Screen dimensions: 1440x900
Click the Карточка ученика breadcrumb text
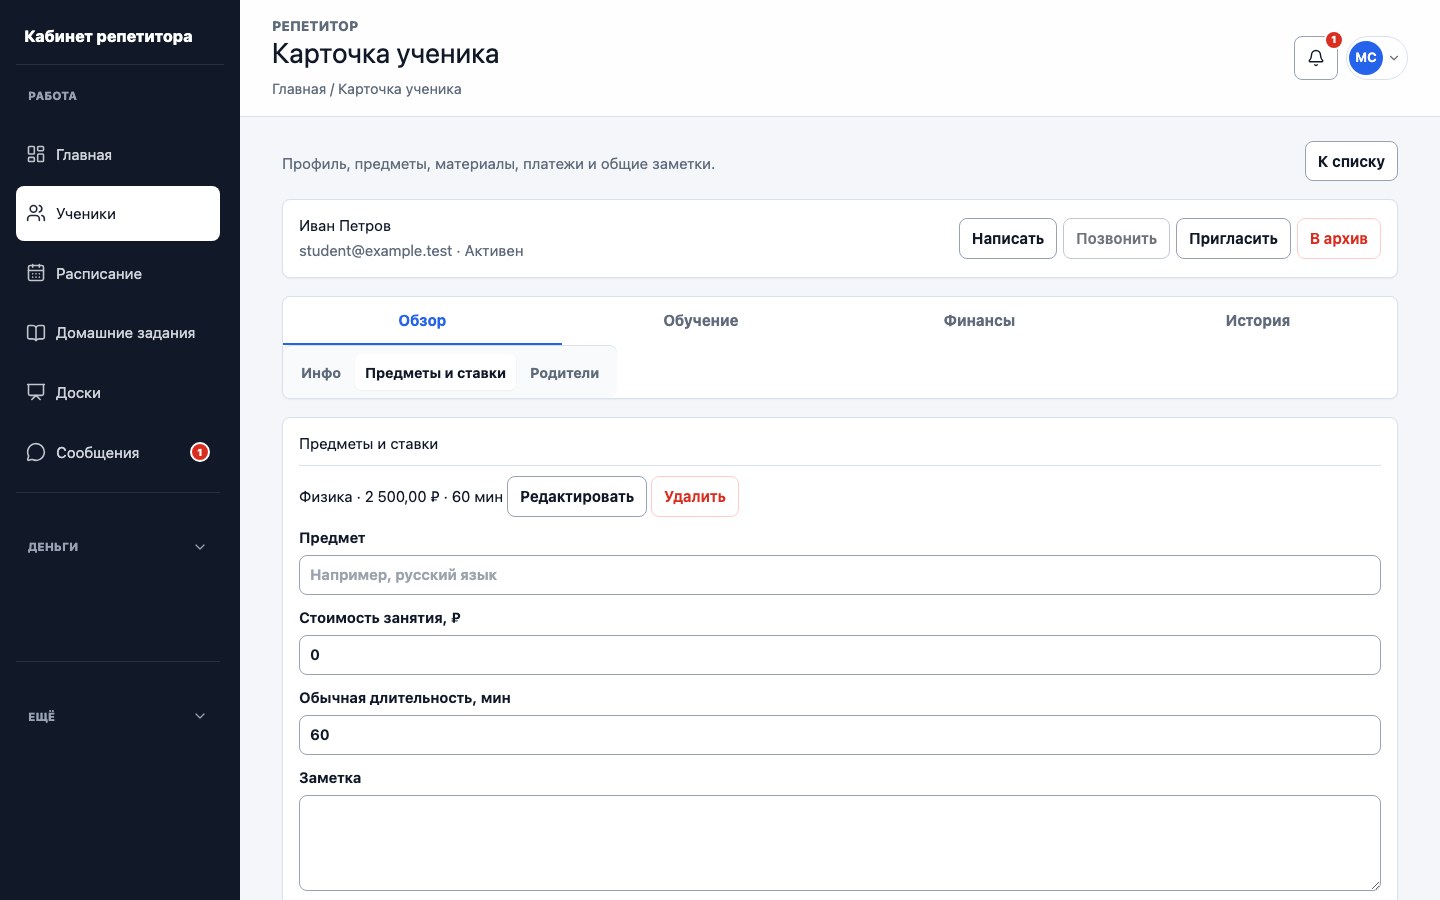point(400,89)
